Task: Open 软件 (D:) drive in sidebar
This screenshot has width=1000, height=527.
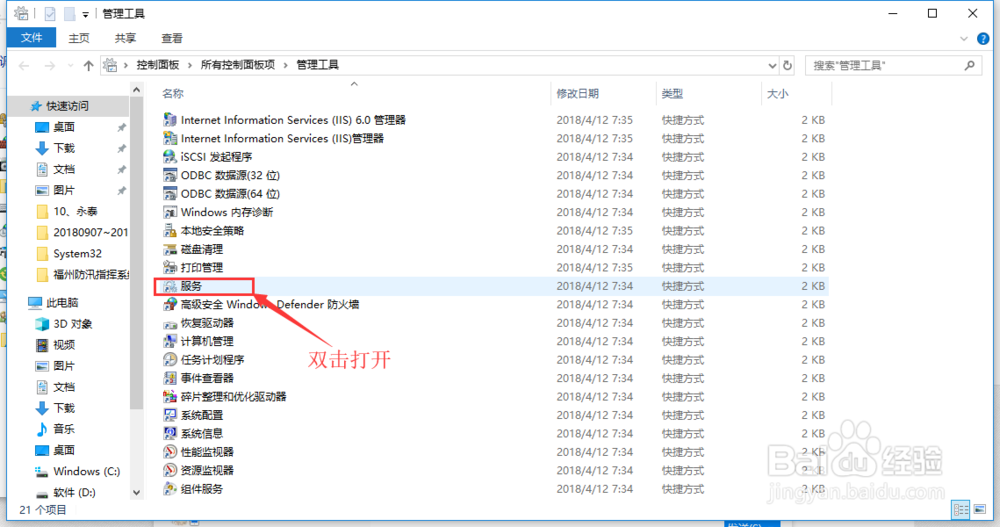Action: click(x=74, y=493)
